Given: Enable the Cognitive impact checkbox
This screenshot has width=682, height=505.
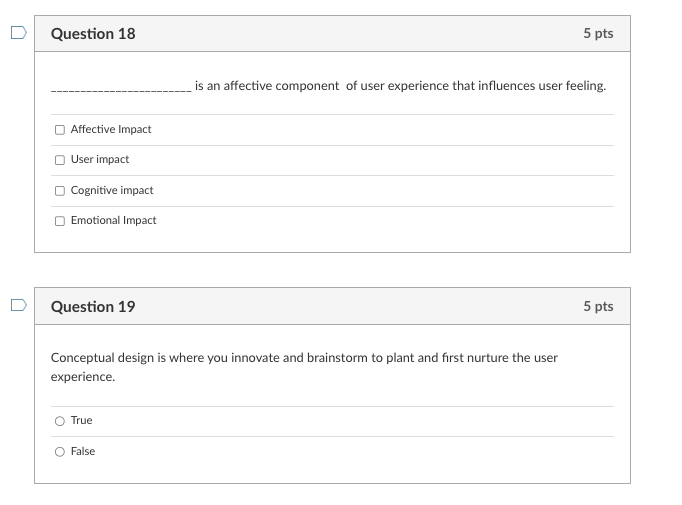Looking at the screenshot, I should click(x=60, y=190).
